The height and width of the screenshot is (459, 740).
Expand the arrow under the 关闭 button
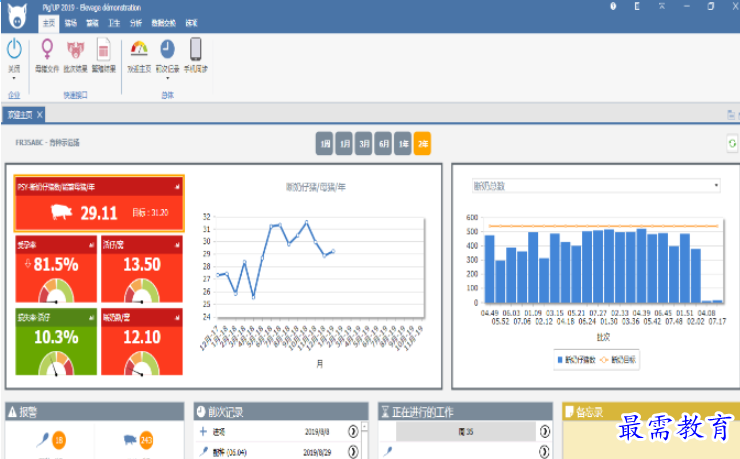point(14,78)
